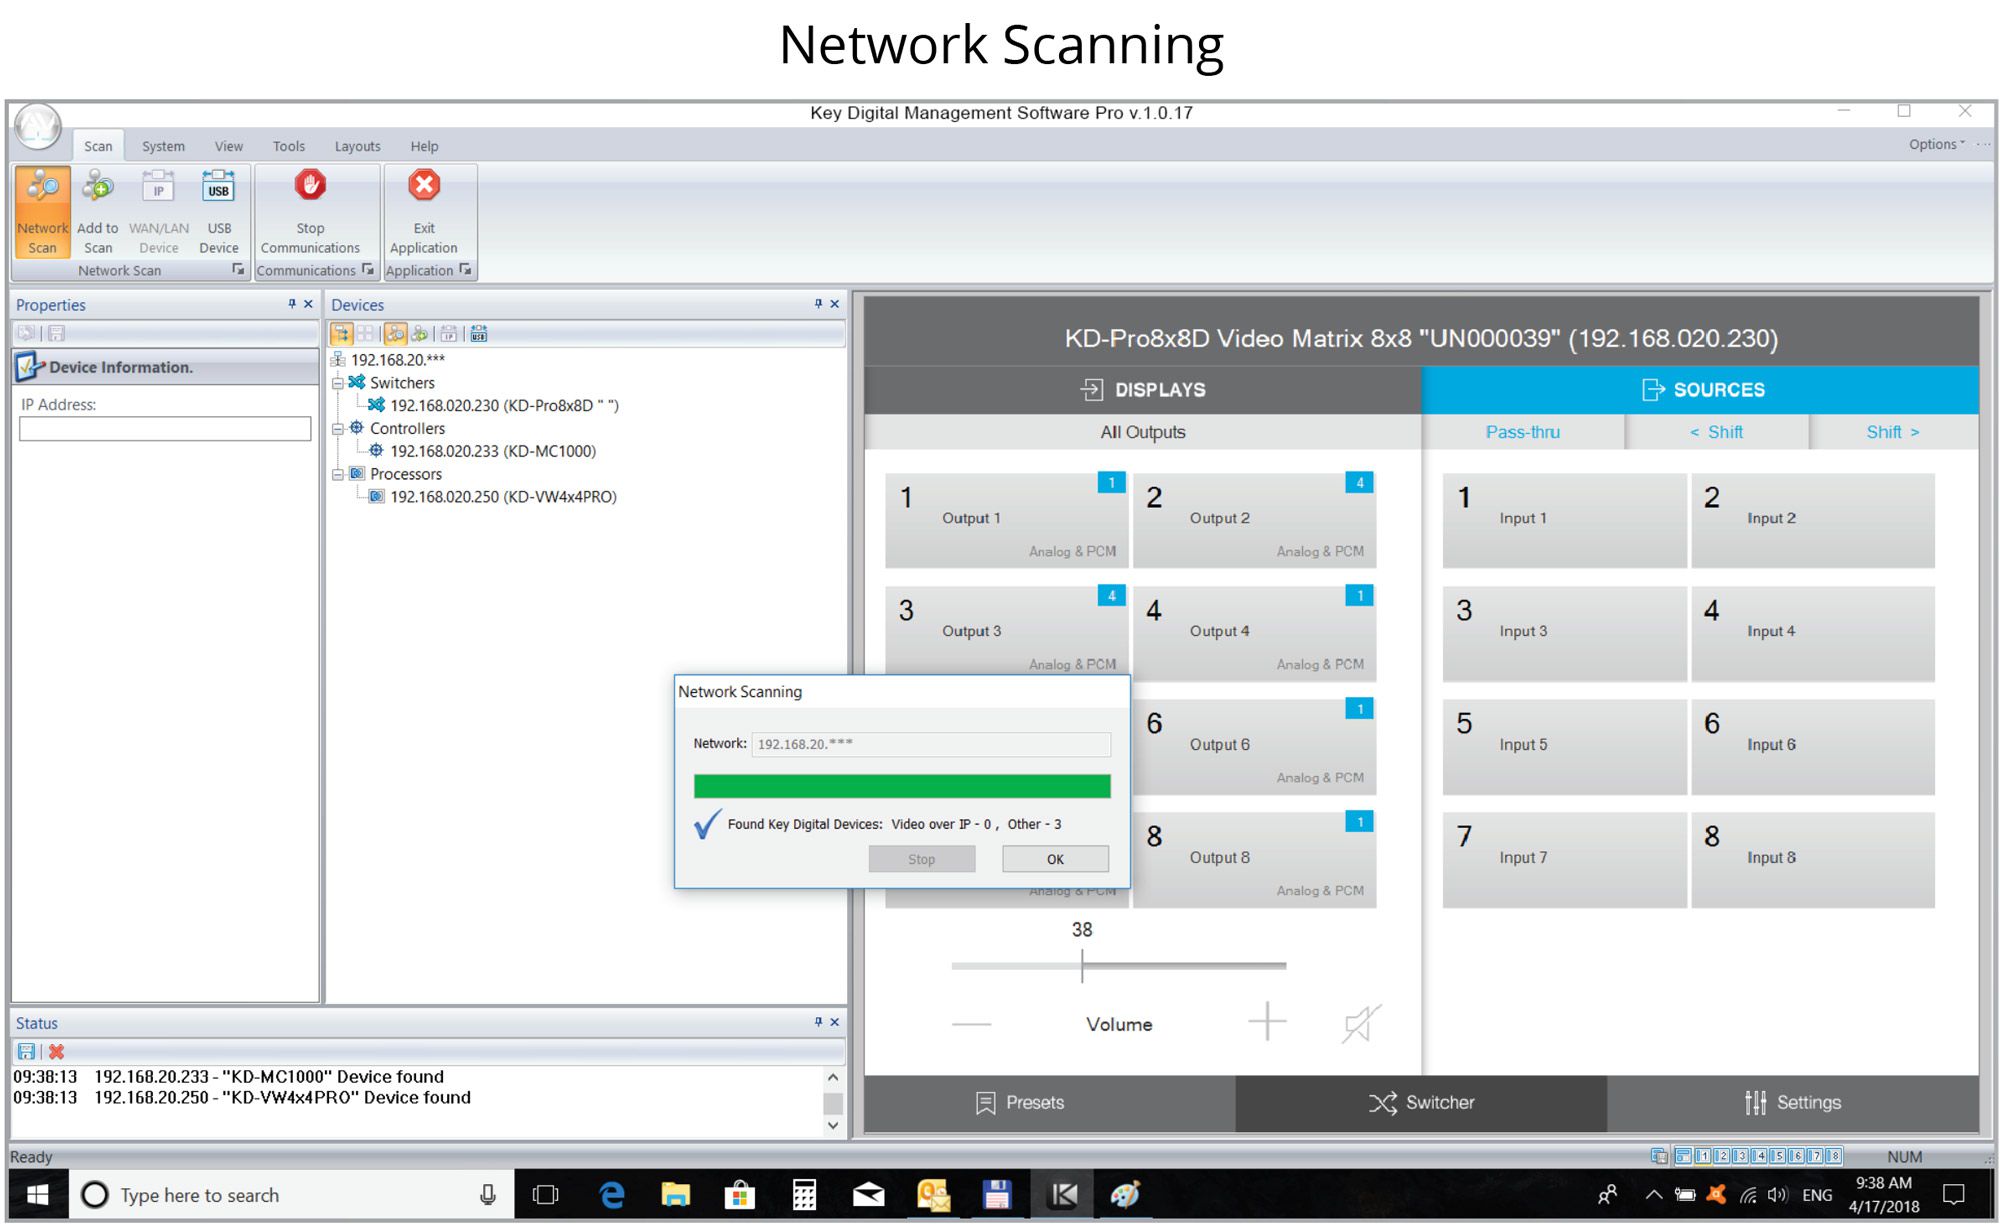The height and width of the screenshot is (1224, 2000).
Task: Click the volume plus icon
Action: [x=1266, y=1021]
